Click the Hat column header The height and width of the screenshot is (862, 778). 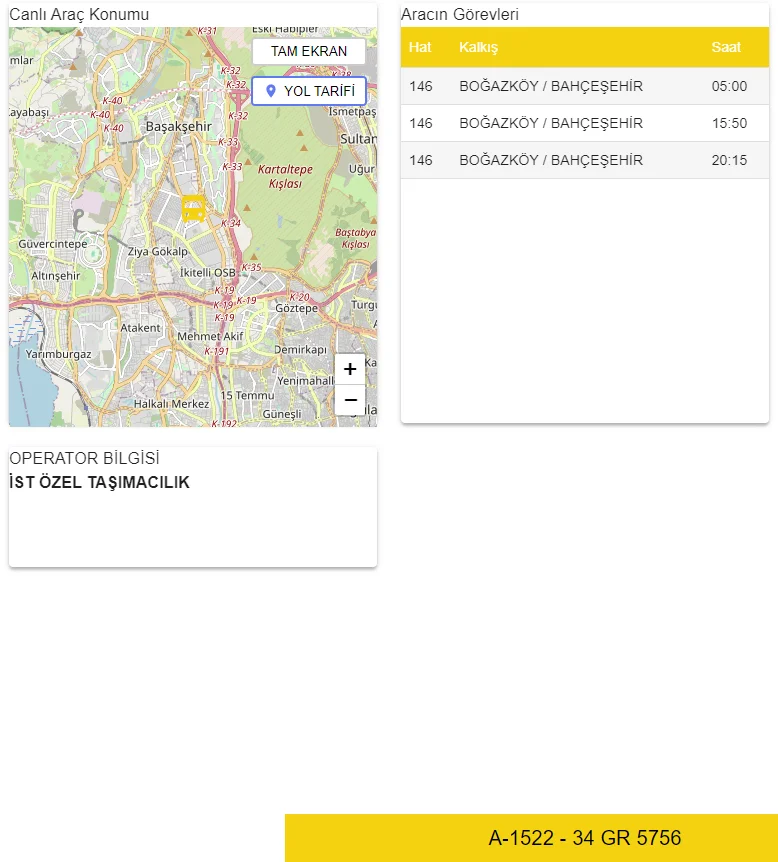click(x=420, y=47)
